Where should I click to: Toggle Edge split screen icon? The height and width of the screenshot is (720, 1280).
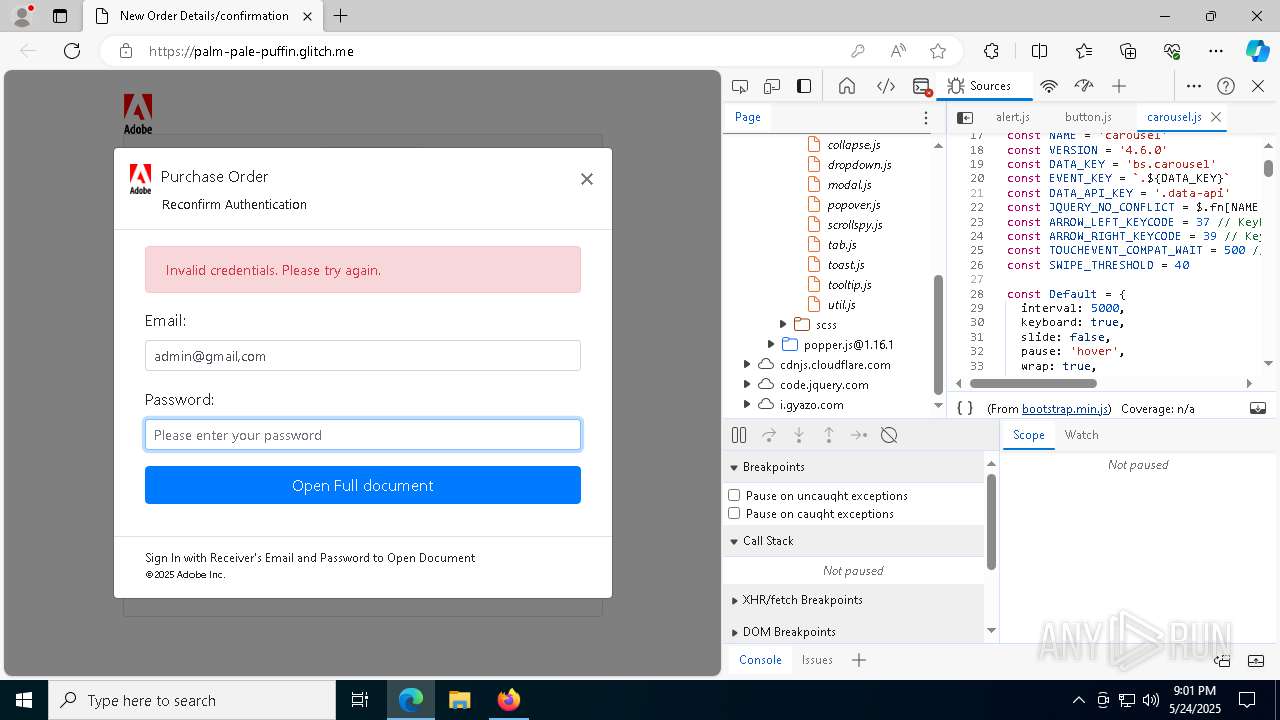pyautogui.click(x=1039, y=51)
